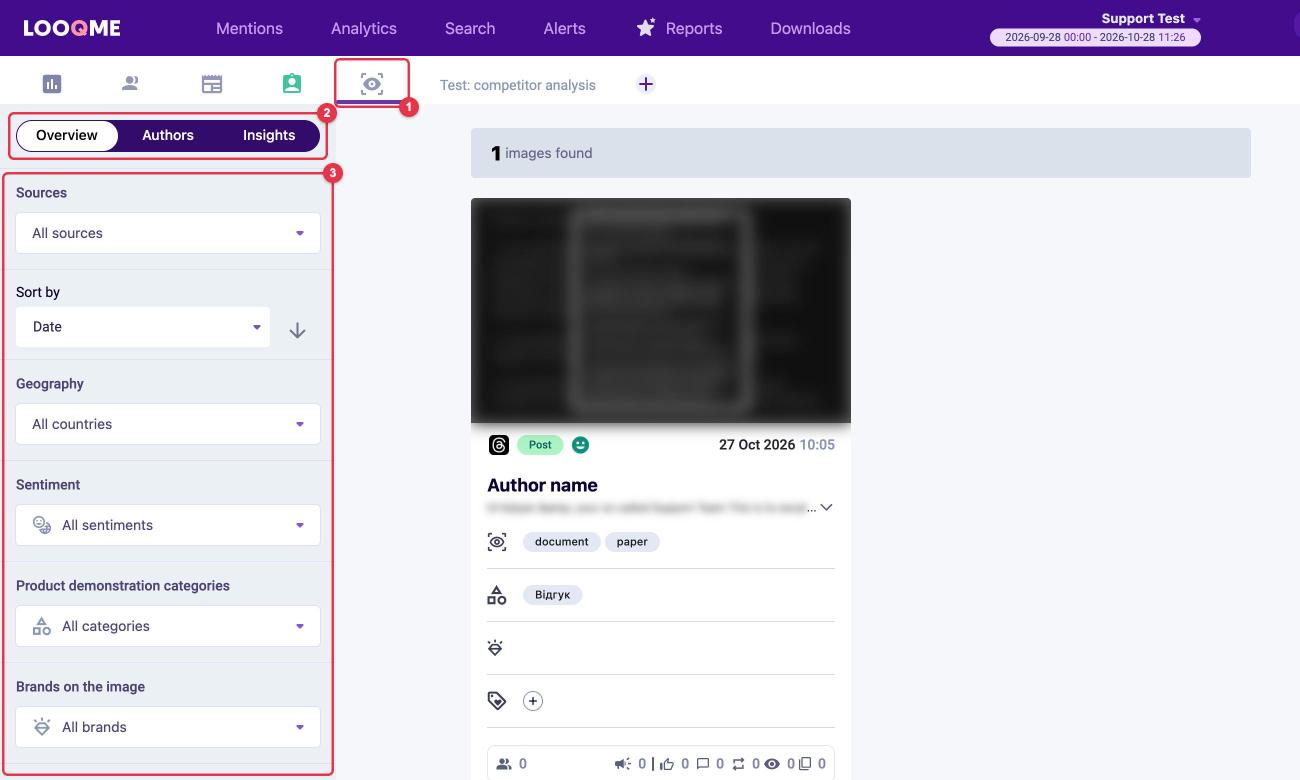Add a tag with the circled plus button
Viewport: 1300px width, 780px height.
[533, 701]
